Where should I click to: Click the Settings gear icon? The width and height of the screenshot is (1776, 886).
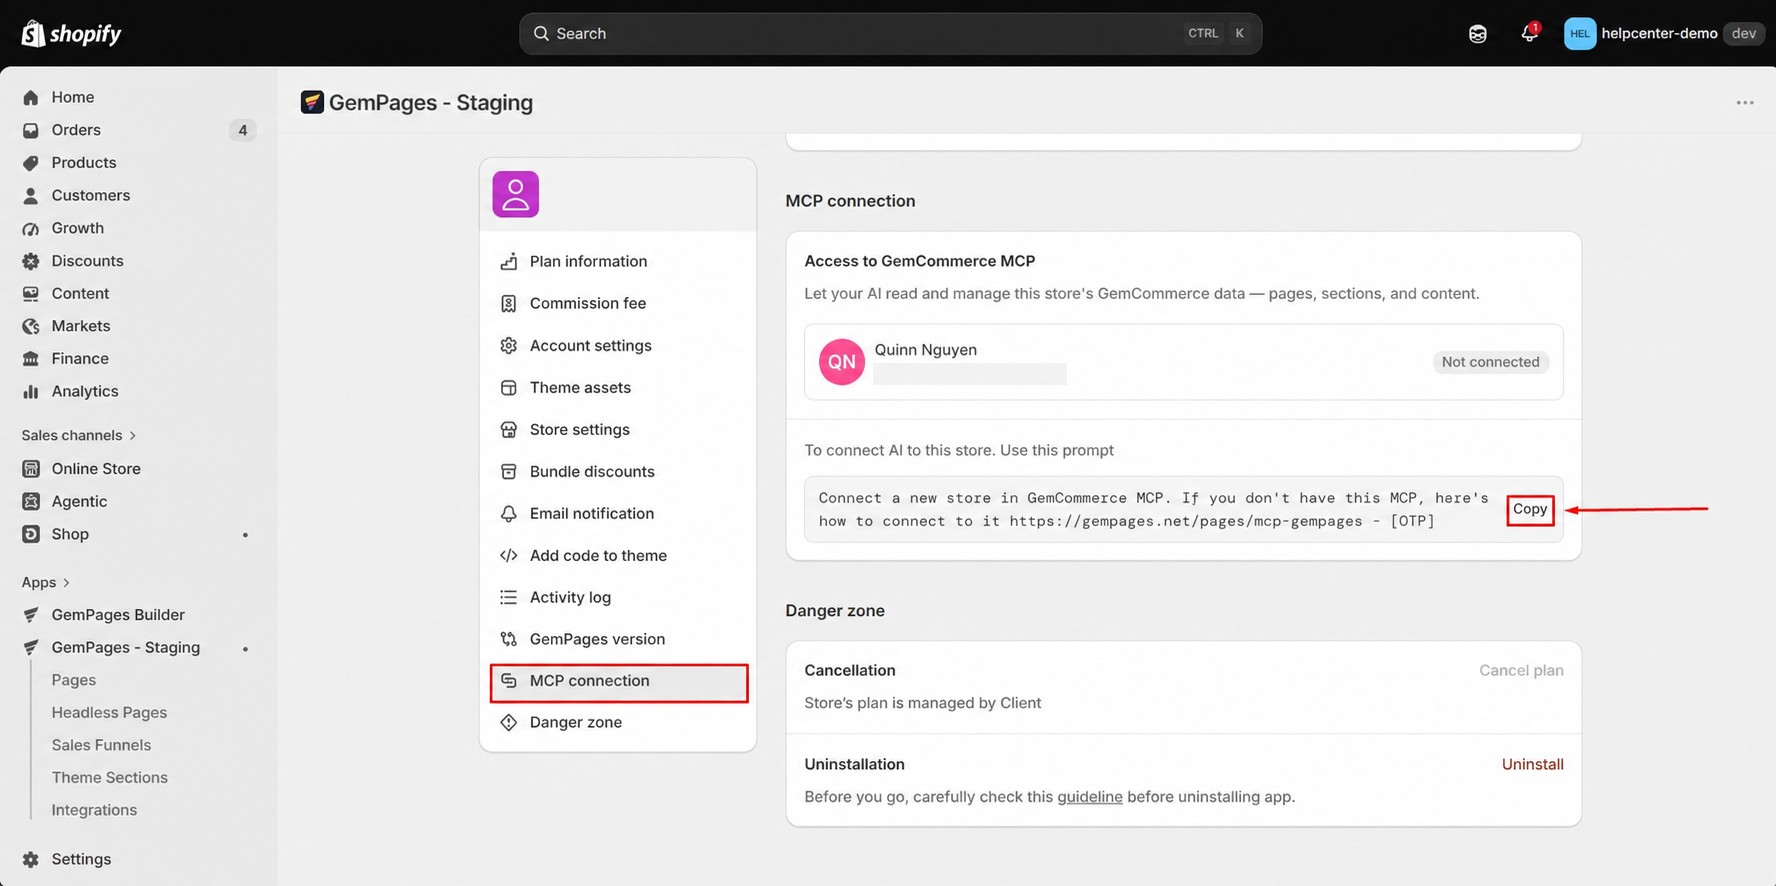pos(31,860)
